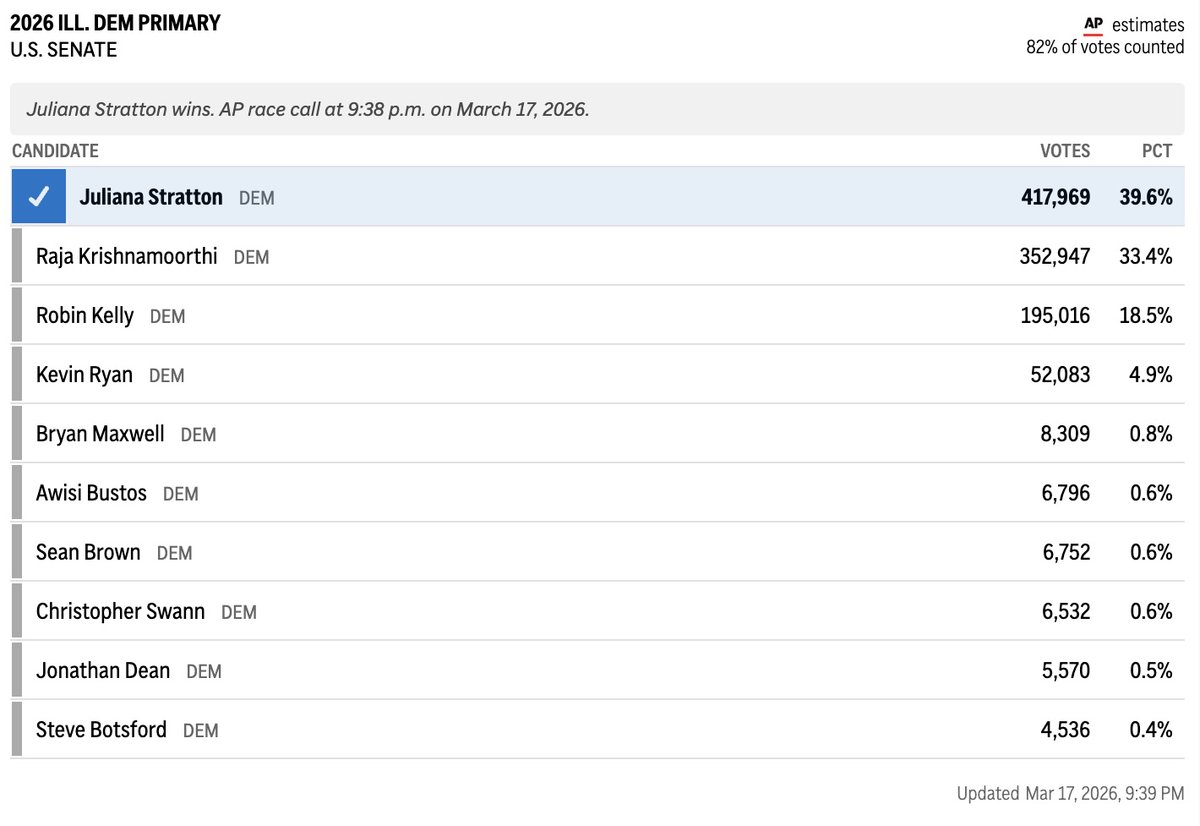The height and width of the screenshot is (826, 1200).
Task: Click the 5,570 vote total
Action: coord(1066,670)
